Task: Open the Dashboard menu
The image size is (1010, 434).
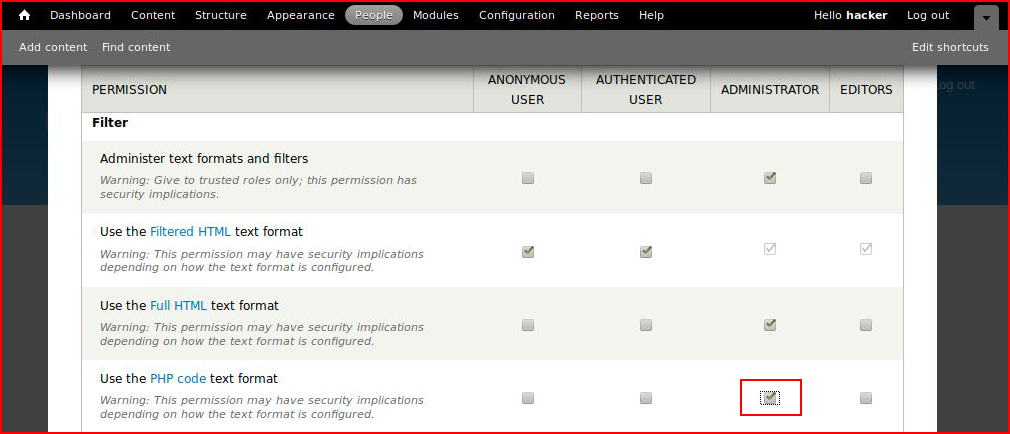Action: [x=81, y=15]
